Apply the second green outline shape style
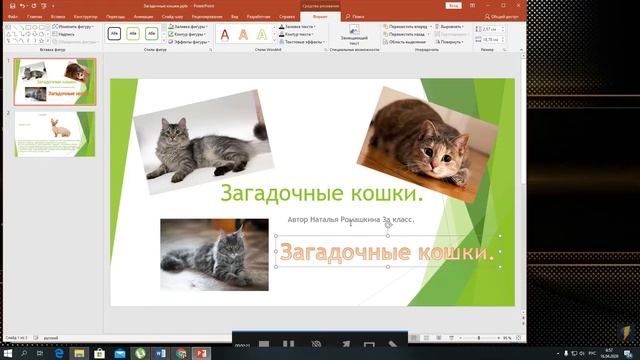 coord(133,33)
